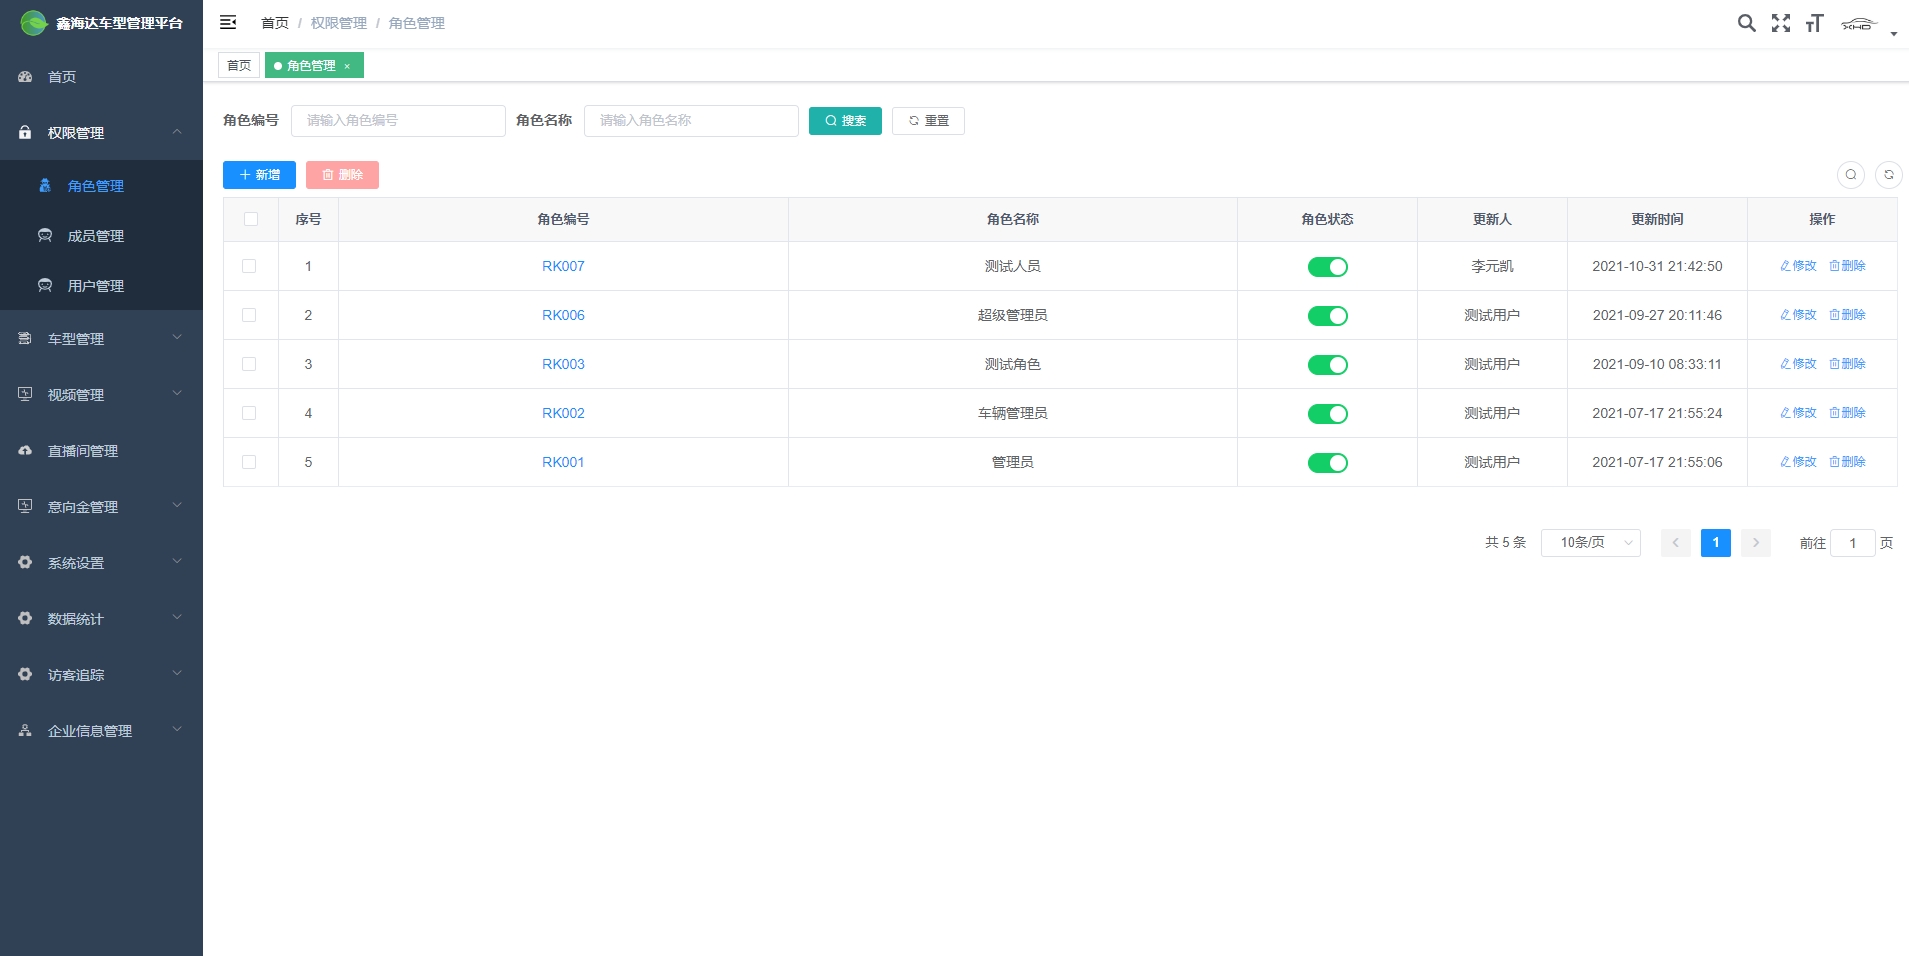The width and height of the screenshot is (1909, 956).
Task: Click the 视频管理 sidebar icon
Action: pyautogui.click(x=25, y=394)
